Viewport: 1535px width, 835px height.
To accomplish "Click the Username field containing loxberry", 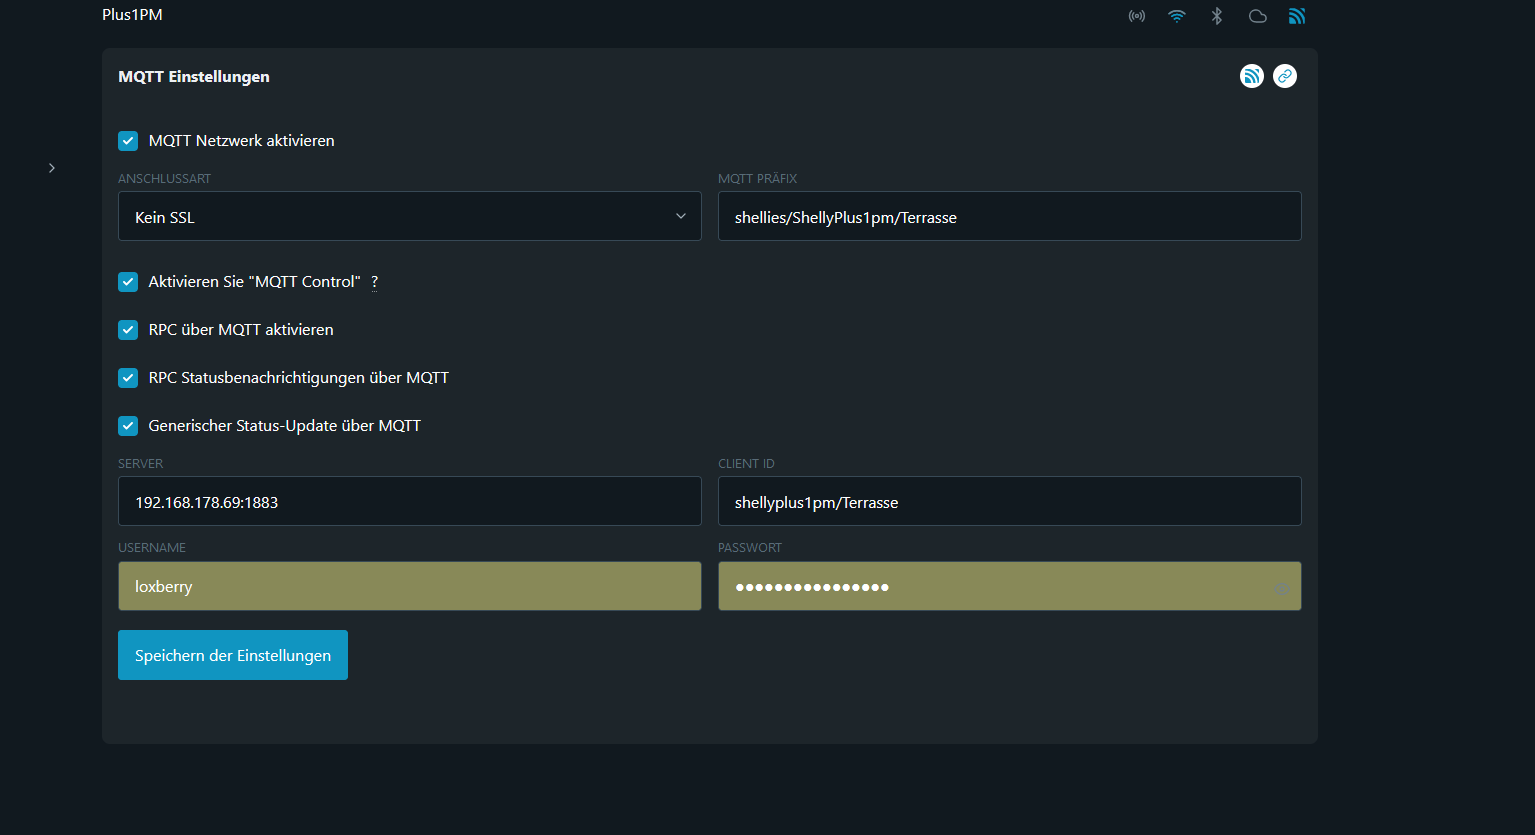I will pos(409,587).
